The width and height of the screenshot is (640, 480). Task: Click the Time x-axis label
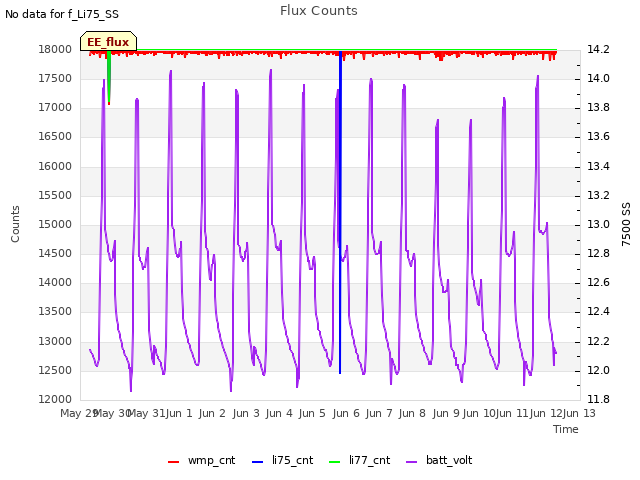[x=566, y=429]
